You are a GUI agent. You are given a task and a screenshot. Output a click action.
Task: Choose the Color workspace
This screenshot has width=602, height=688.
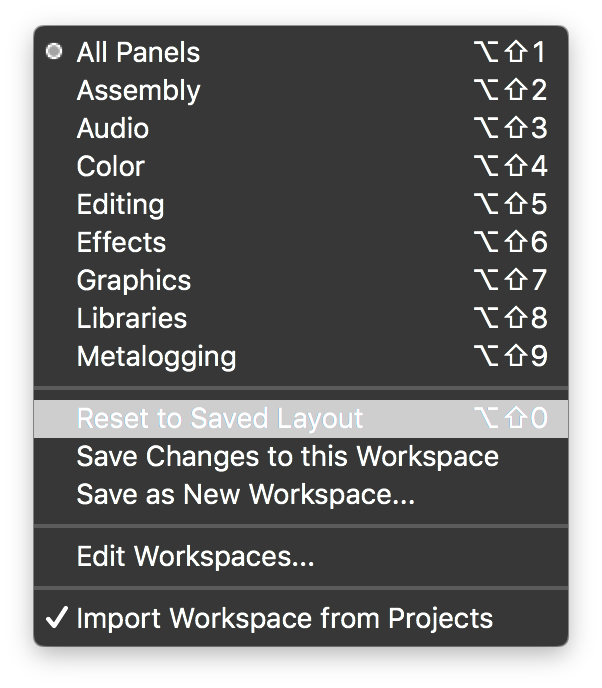click(x=111, y=167)
